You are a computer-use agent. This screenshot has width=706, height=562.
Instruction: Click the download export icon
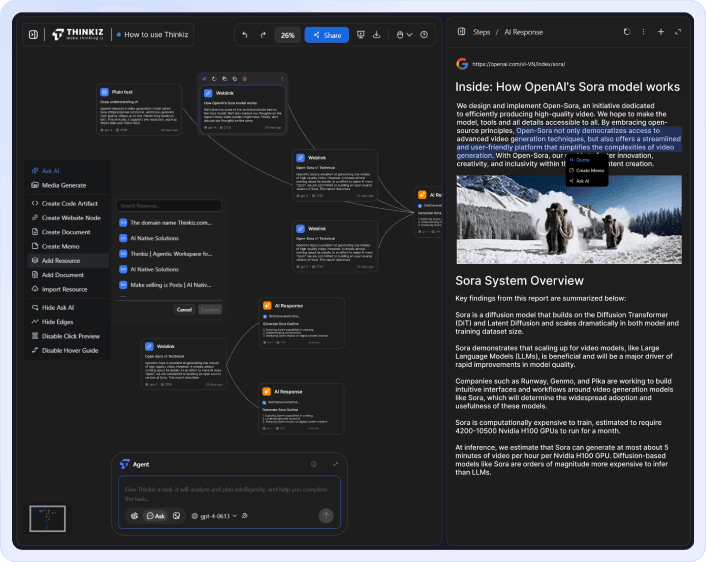click(x=376, y=35)
